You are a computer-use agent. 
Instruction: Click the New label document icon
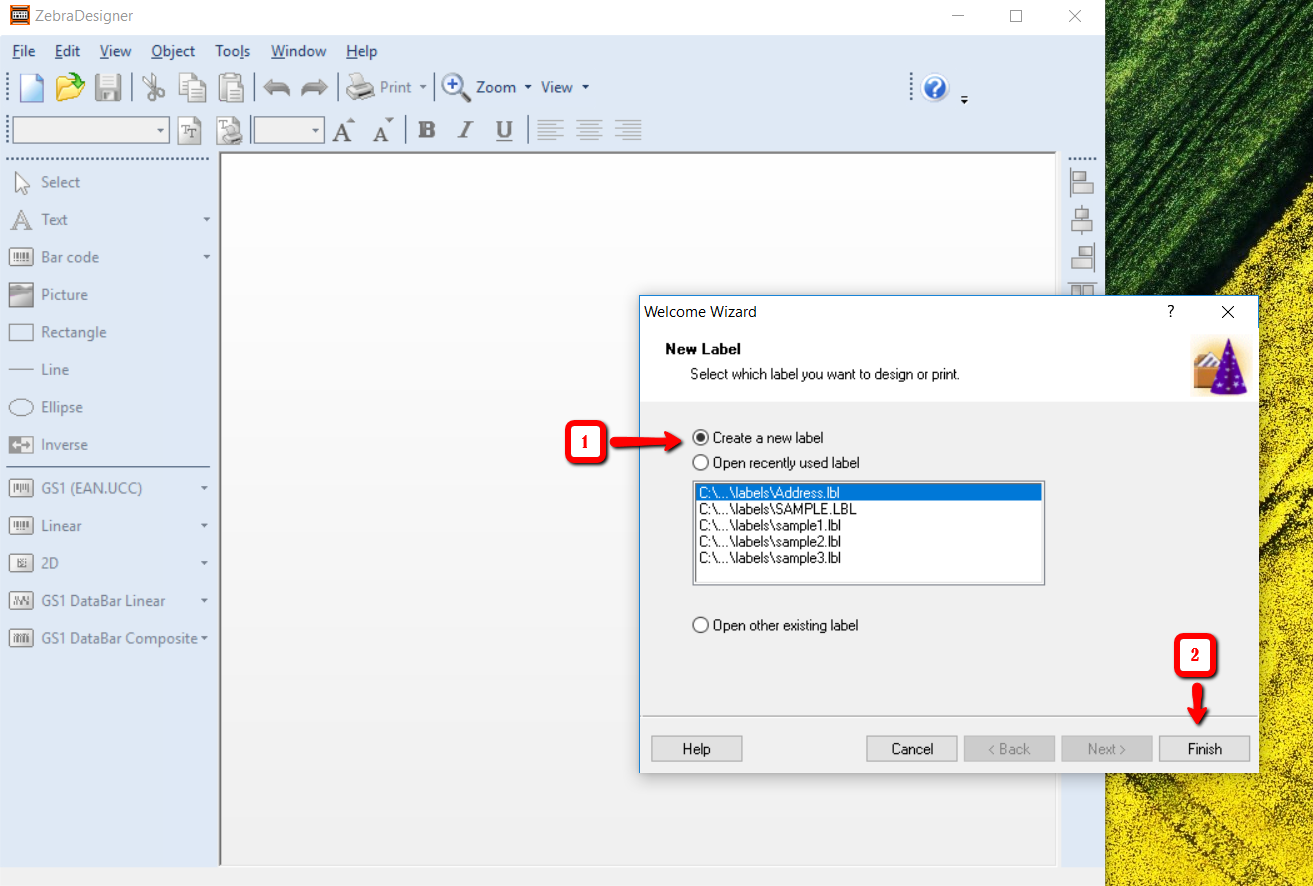tap(32, 88)
